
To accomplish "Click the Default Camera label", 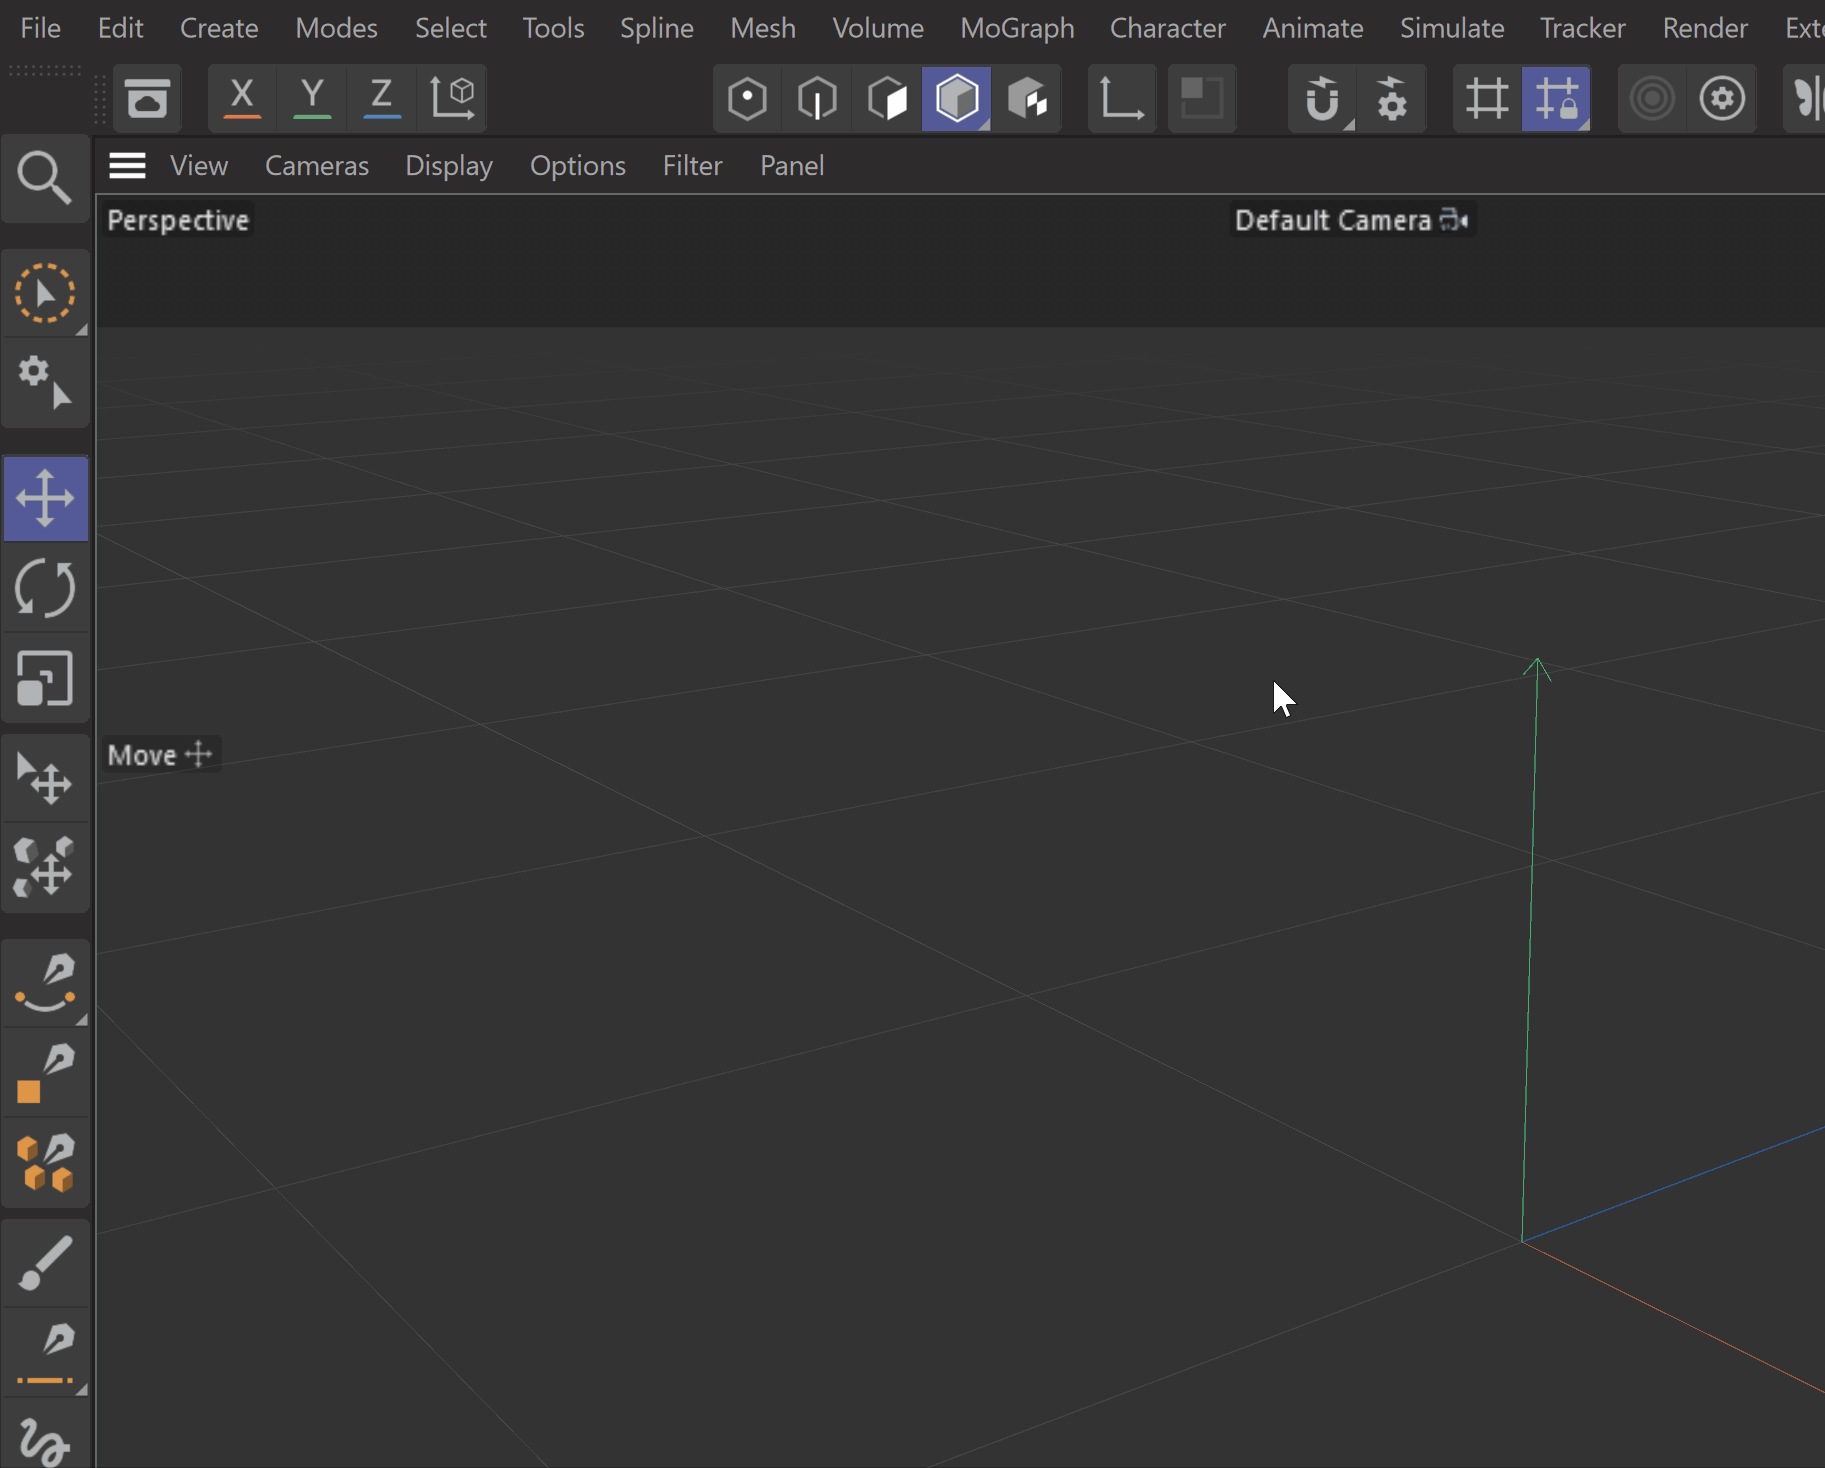I will tap(1333, 220).
